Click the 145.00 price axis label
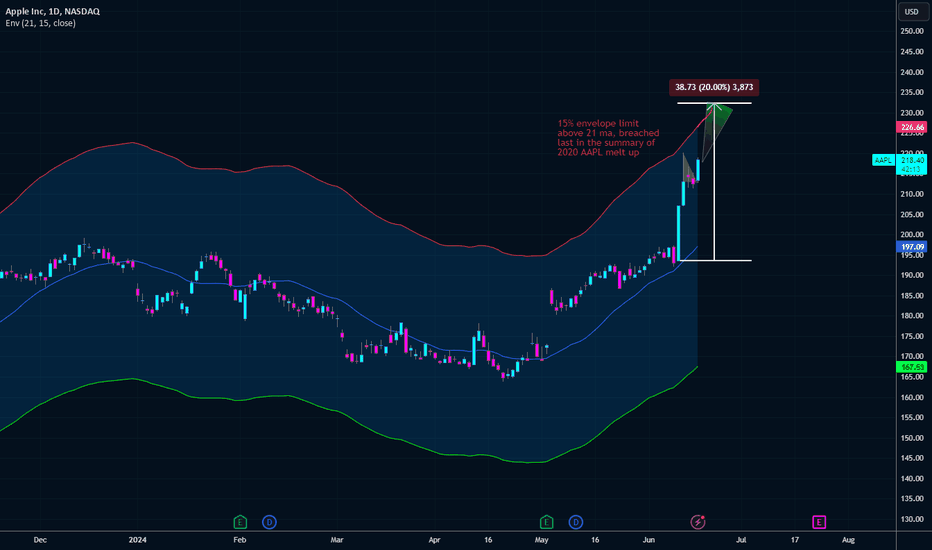 912,458
